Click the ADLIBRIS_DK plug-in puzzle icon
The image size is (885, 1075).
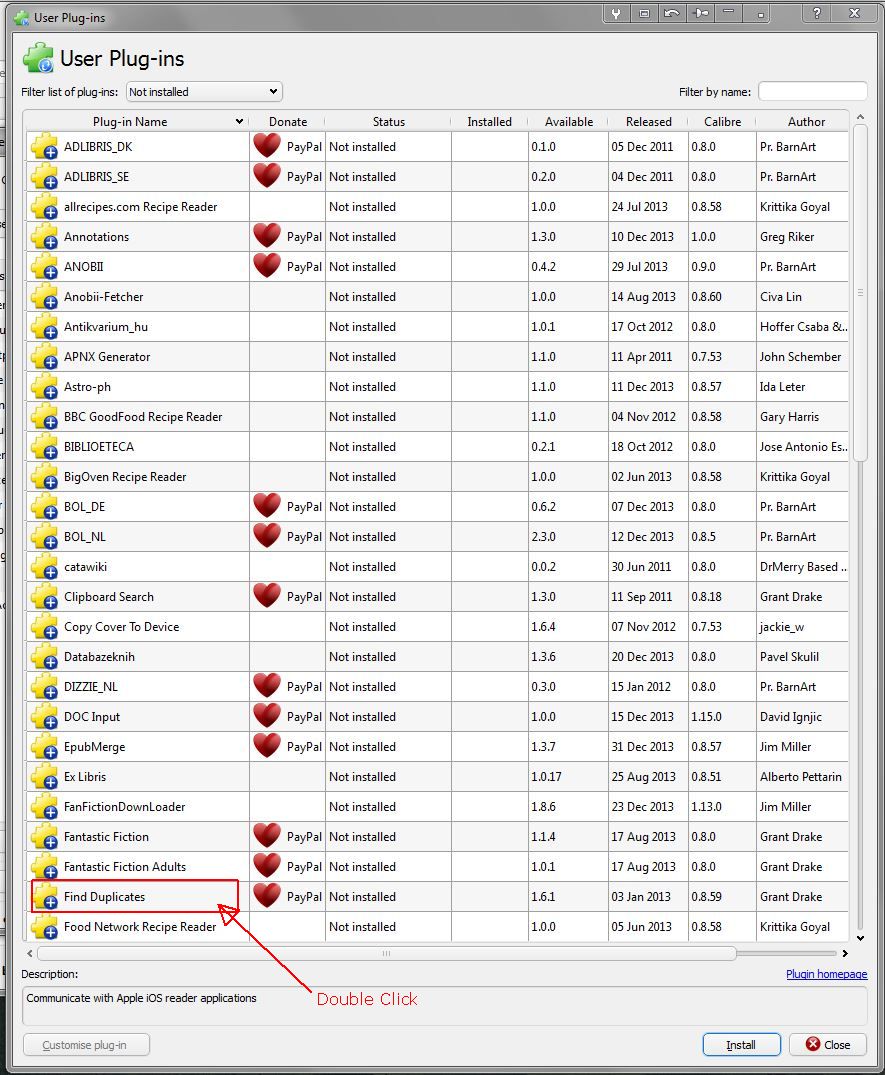pyautogui.click(x=44, y=147)
